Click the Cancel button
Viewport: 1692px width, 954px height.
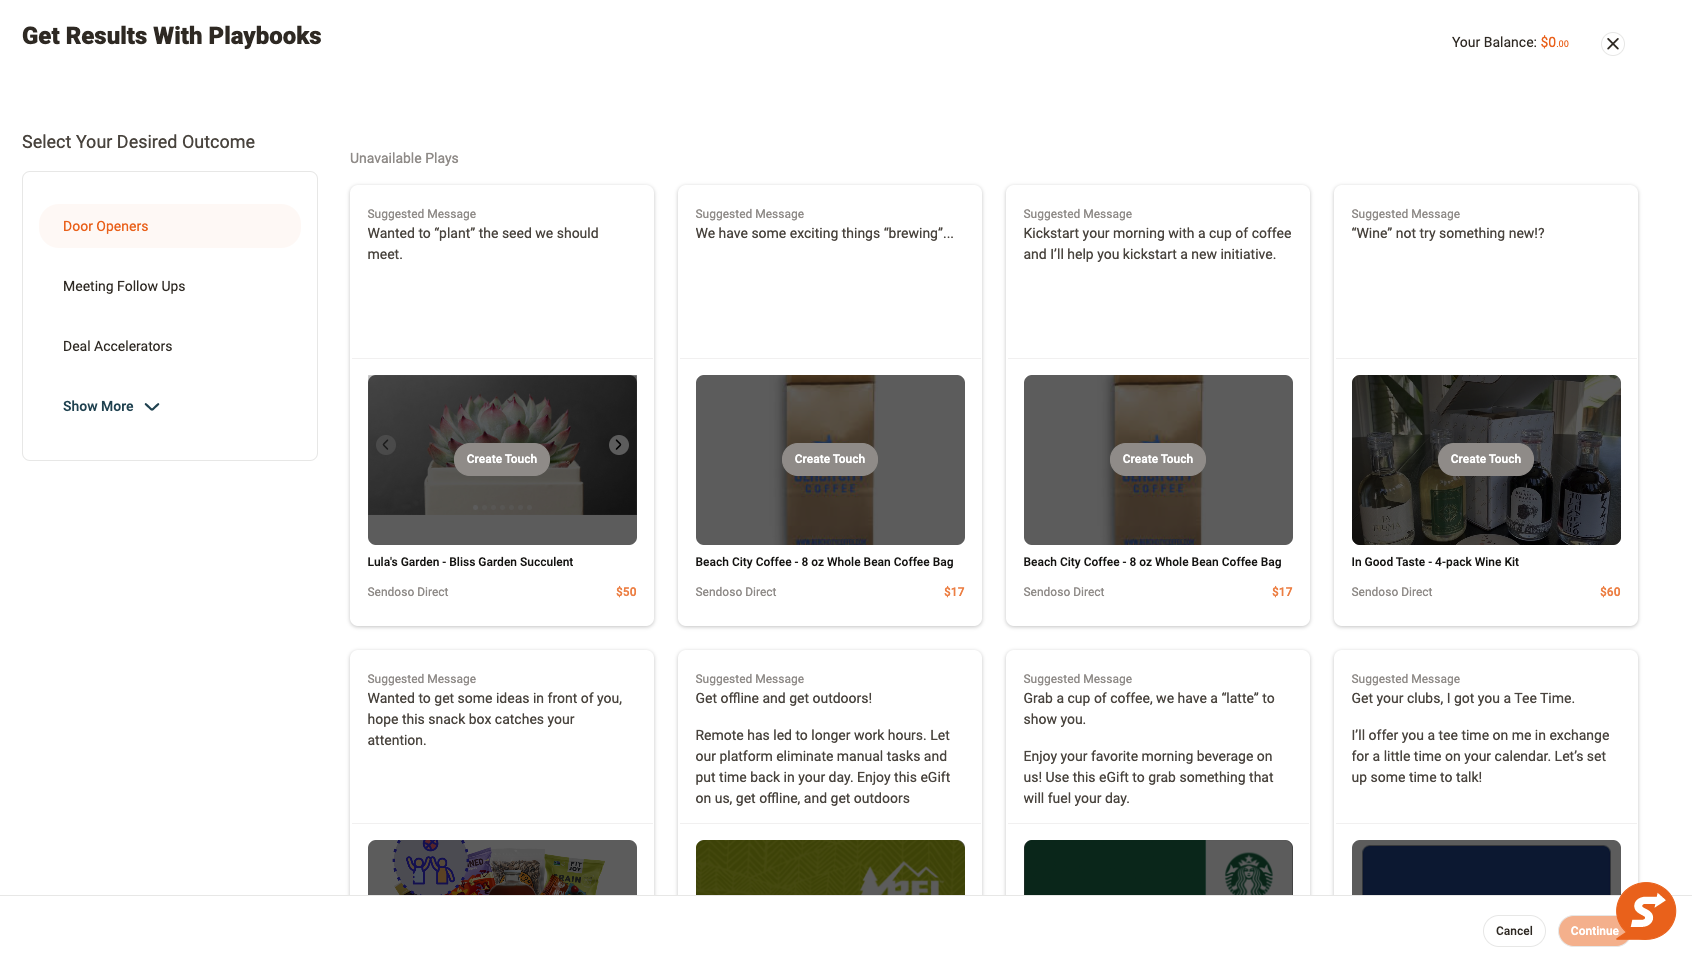pos(1514,931)
